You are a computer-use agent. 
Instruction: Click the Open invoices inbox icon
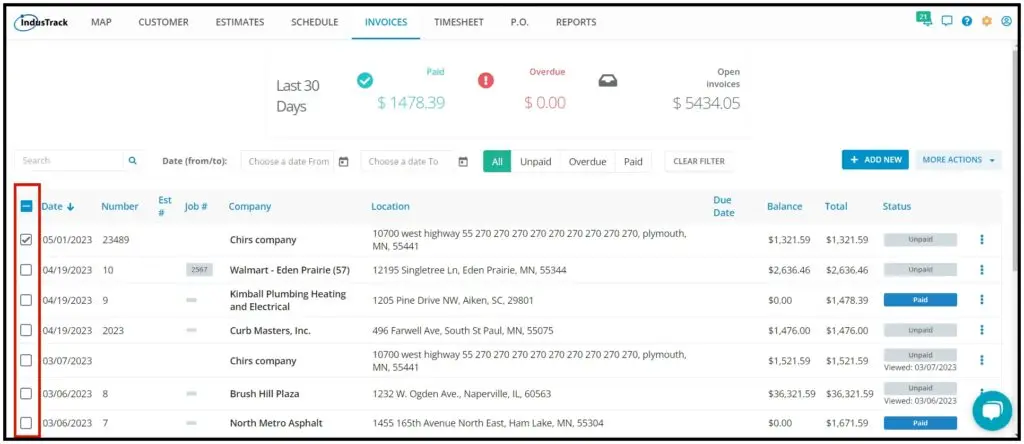pos(608,80)
